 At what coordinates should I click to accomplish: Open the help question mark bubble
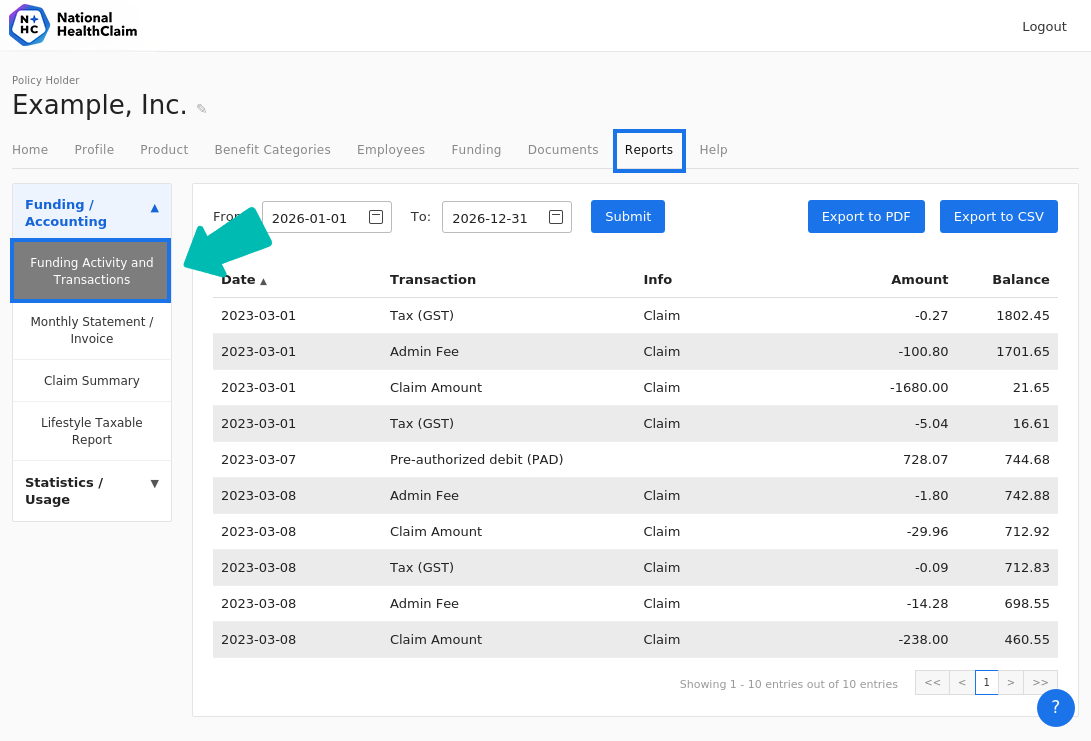coord(1056,708)
